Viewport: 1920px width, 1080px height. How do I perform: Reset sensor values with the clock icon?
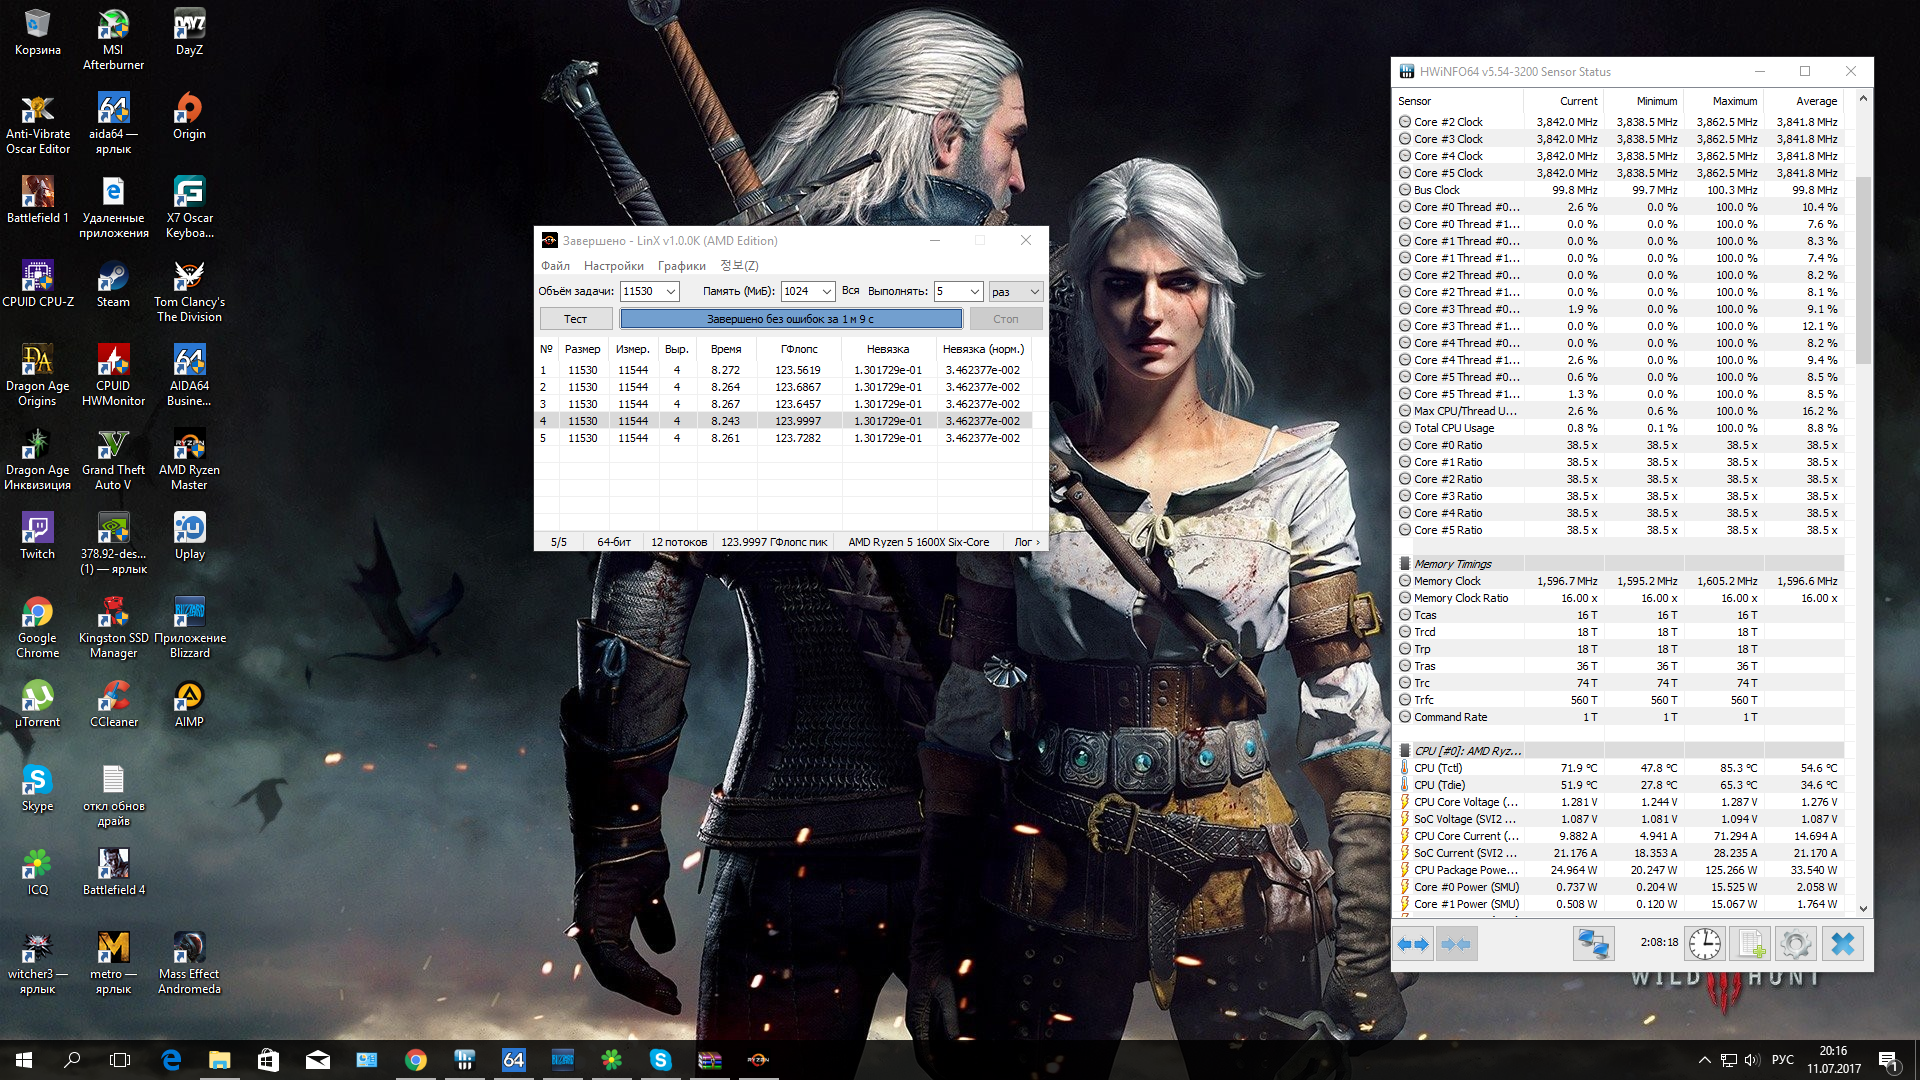1704,944
